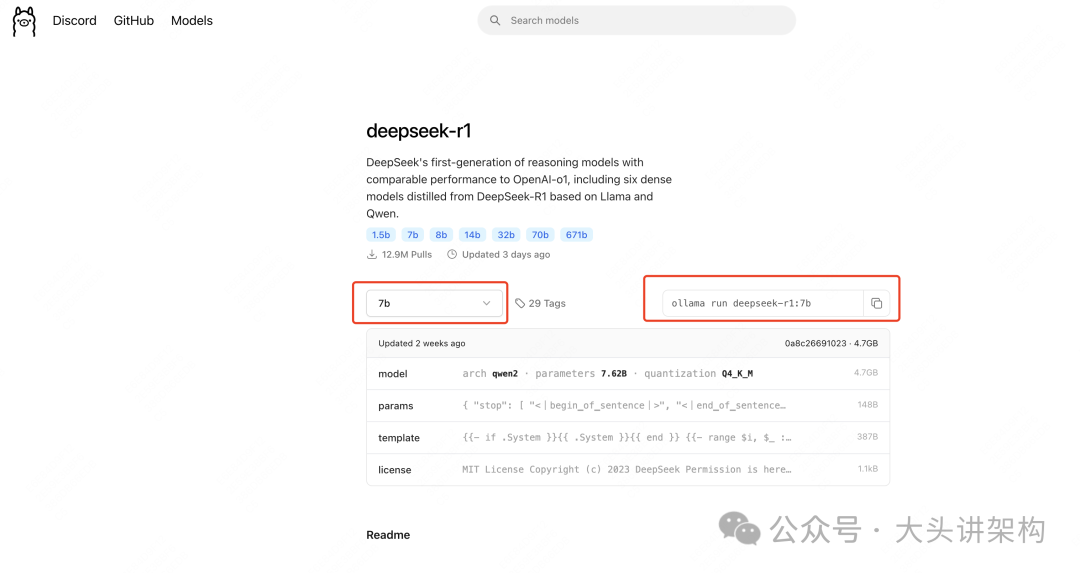The image size is (1080, 573).
Task: Click the deepseek-r1 title
Action: (419, 131)
